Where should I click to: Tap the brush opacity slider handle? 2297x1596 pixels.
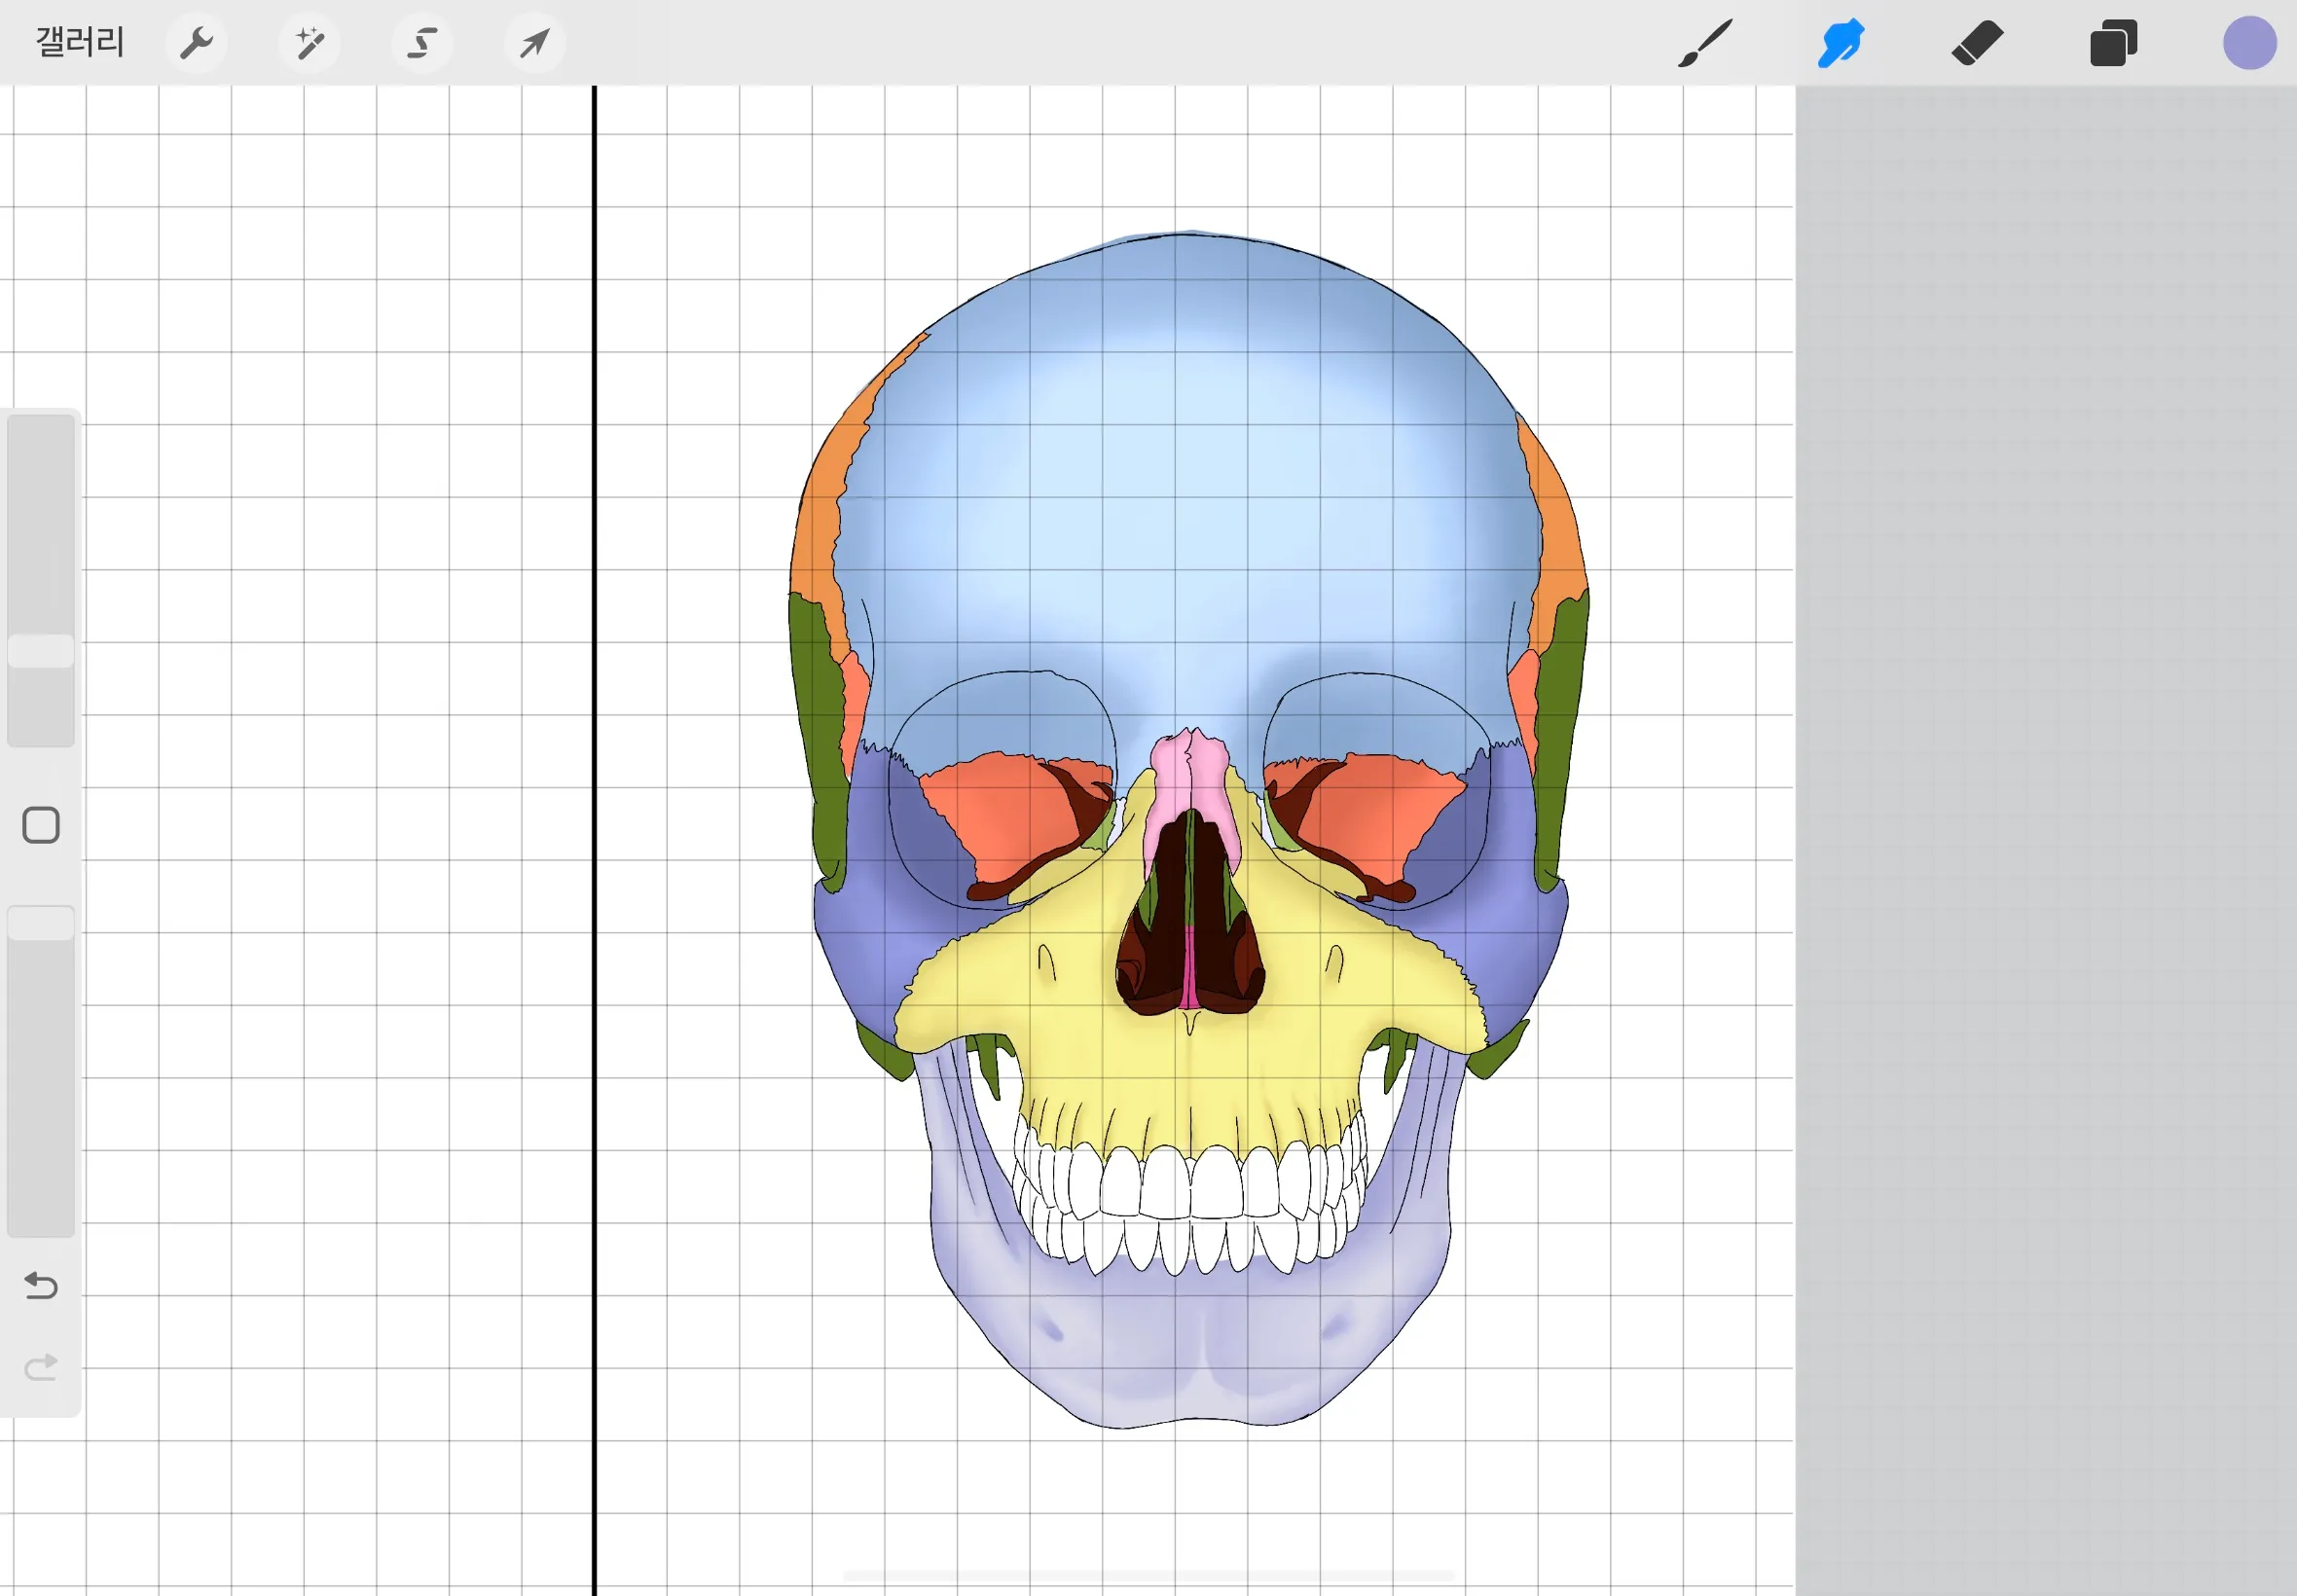[x=41, y=923]
